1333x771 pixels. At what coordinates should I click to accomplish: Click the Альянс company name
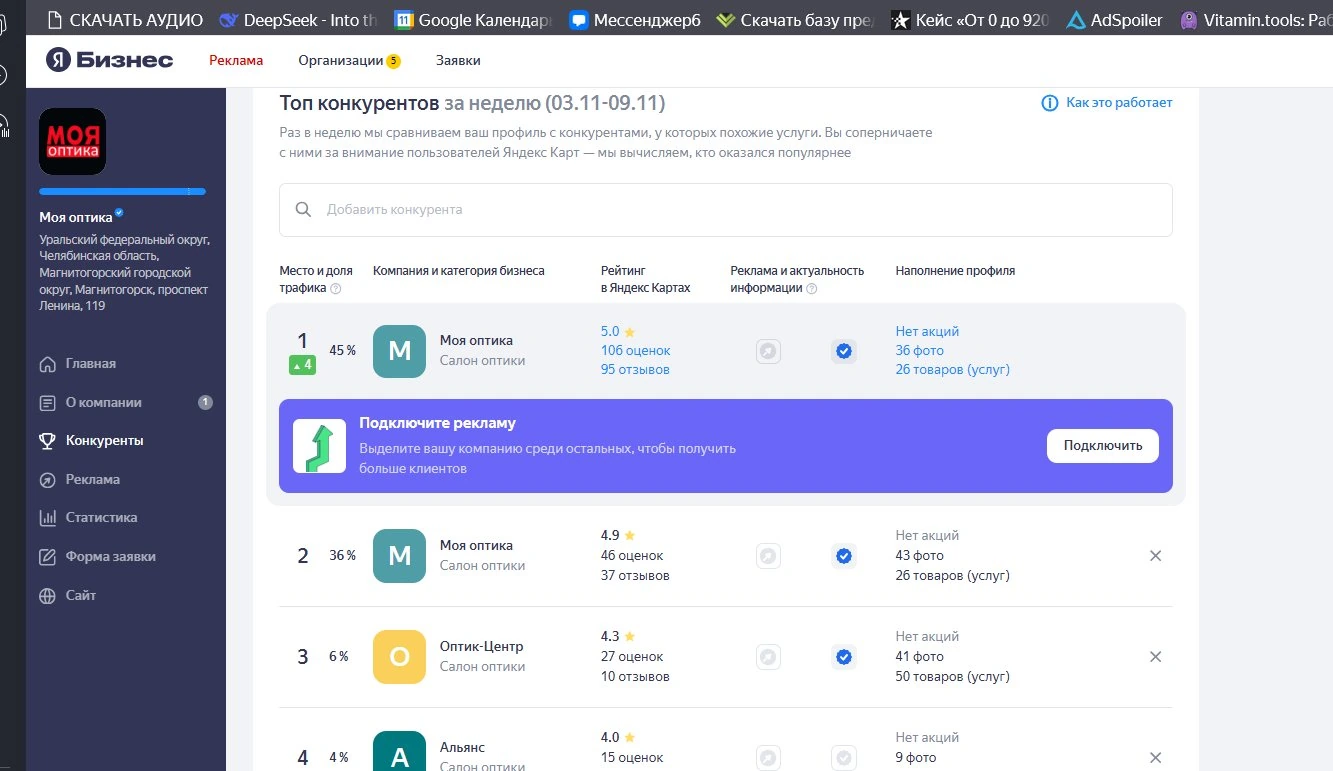tap(463, 748)
